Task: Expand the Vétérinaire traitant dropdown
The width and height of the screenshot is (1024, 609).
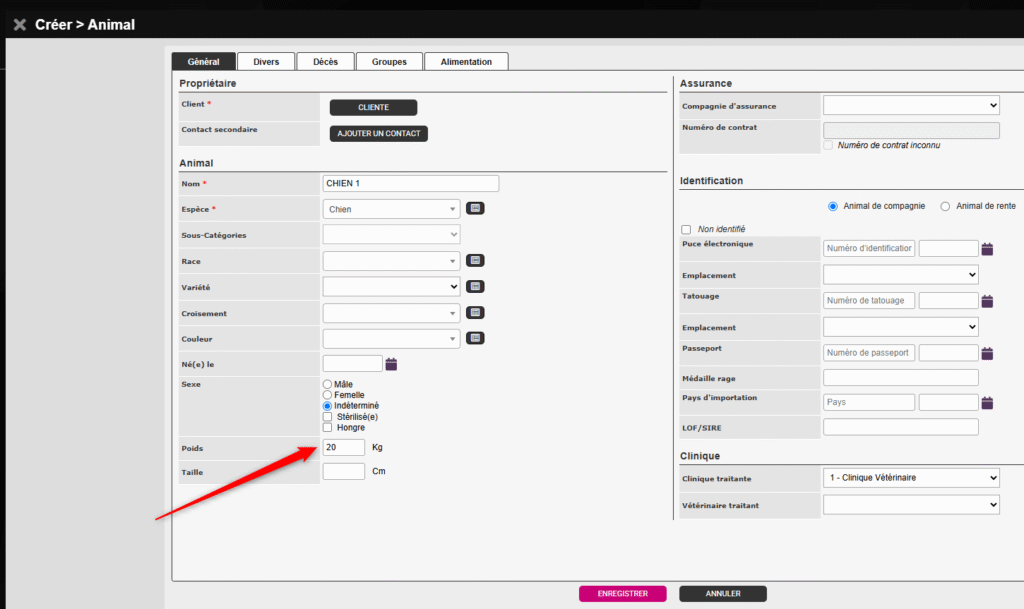Action: tap(910, 505)
